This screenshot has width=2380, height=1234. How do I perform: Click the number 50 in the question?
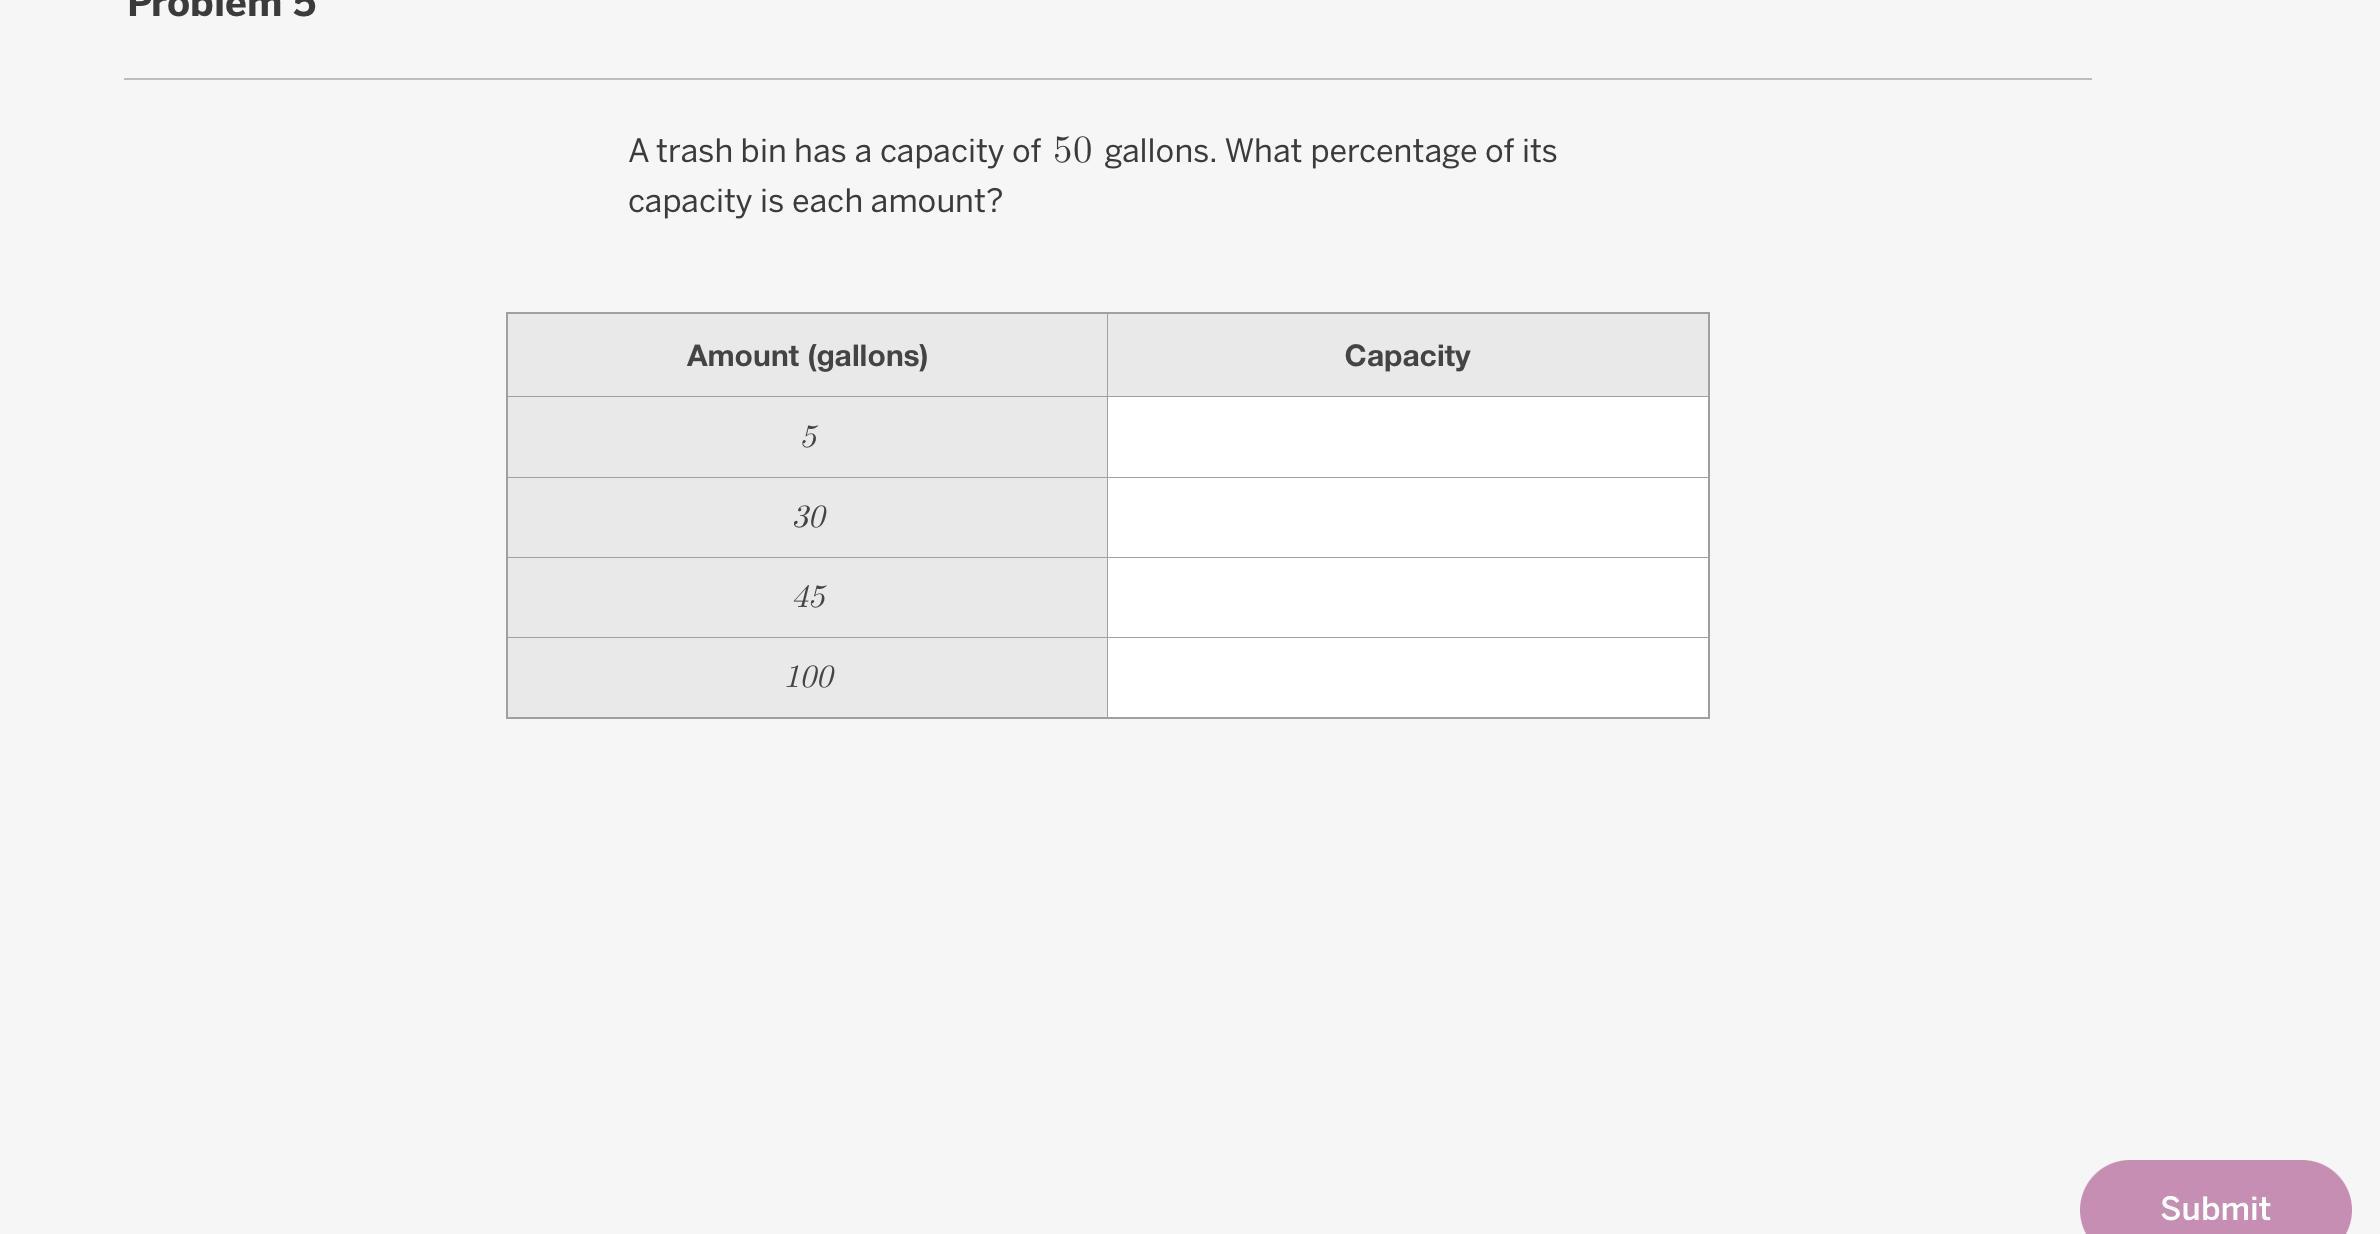(1072, 151)
